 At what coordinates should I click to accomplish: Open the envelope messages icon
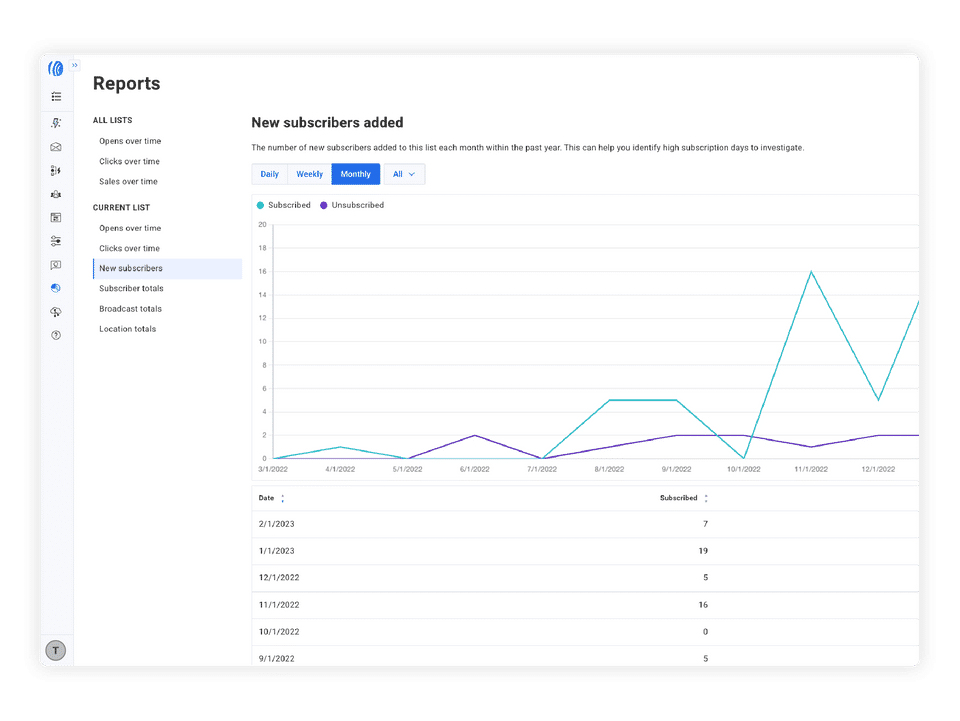pyautogui.click(x=56, y=147)
